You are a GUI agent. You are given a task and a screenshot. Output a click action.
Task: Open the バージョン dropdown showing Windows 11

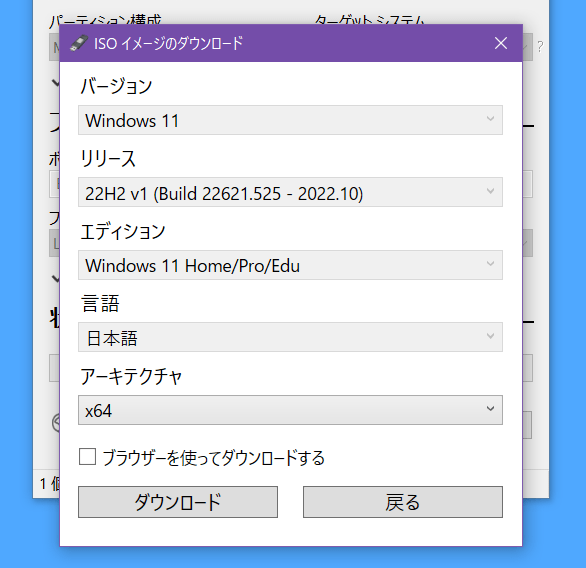290,120
